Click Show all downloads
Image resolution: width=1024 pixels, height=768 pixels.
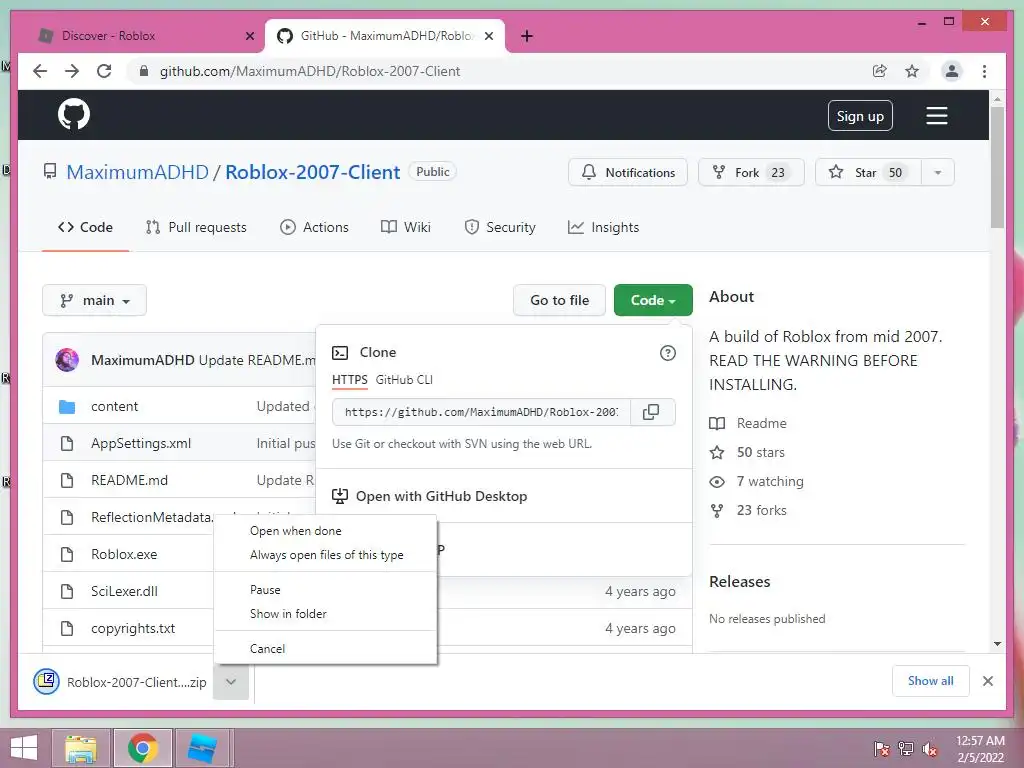coord(931,681)
